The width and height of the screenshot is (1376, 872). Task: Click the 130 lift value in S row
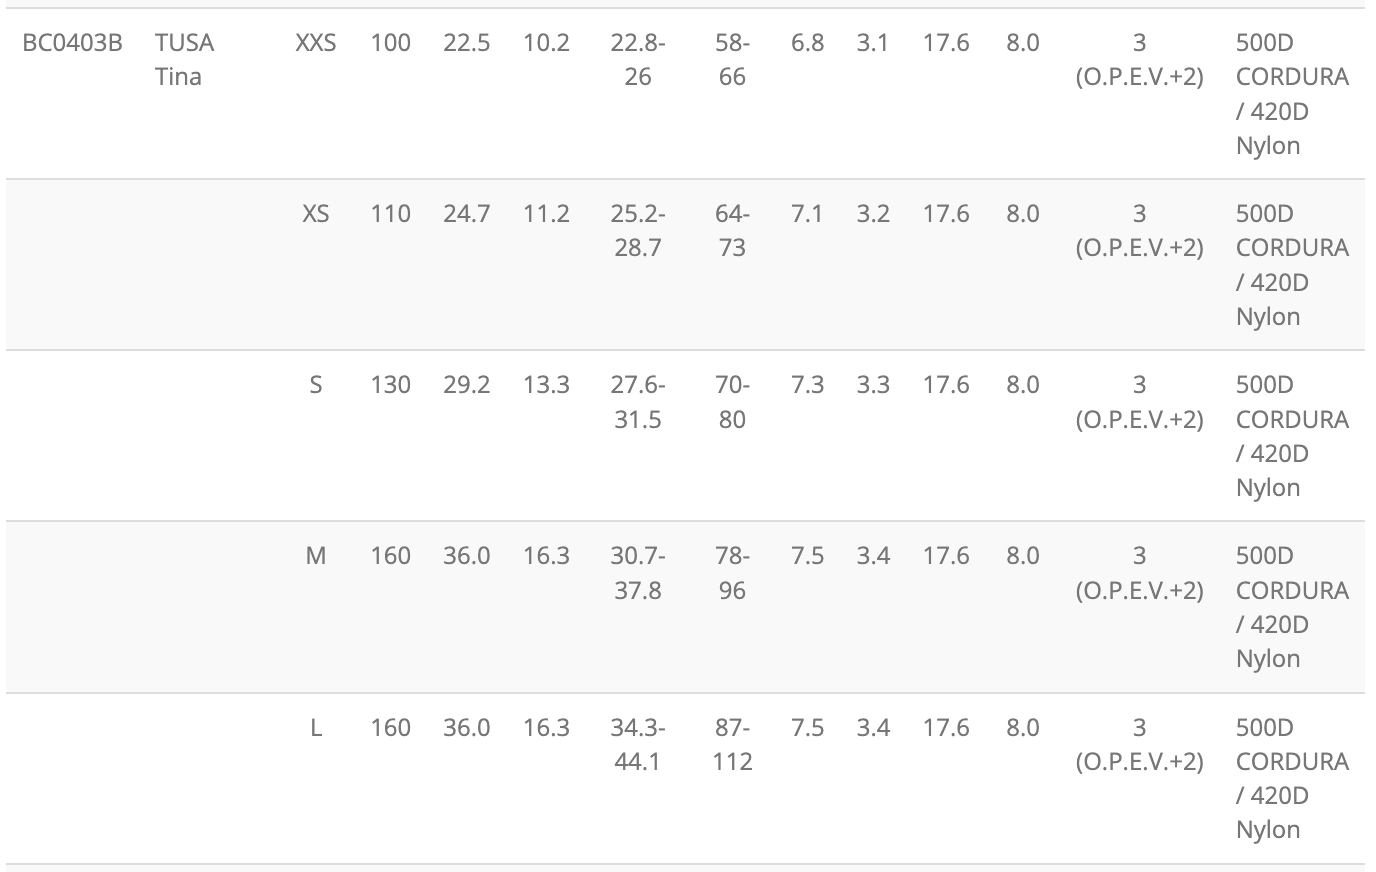click(x=390, y=385)
